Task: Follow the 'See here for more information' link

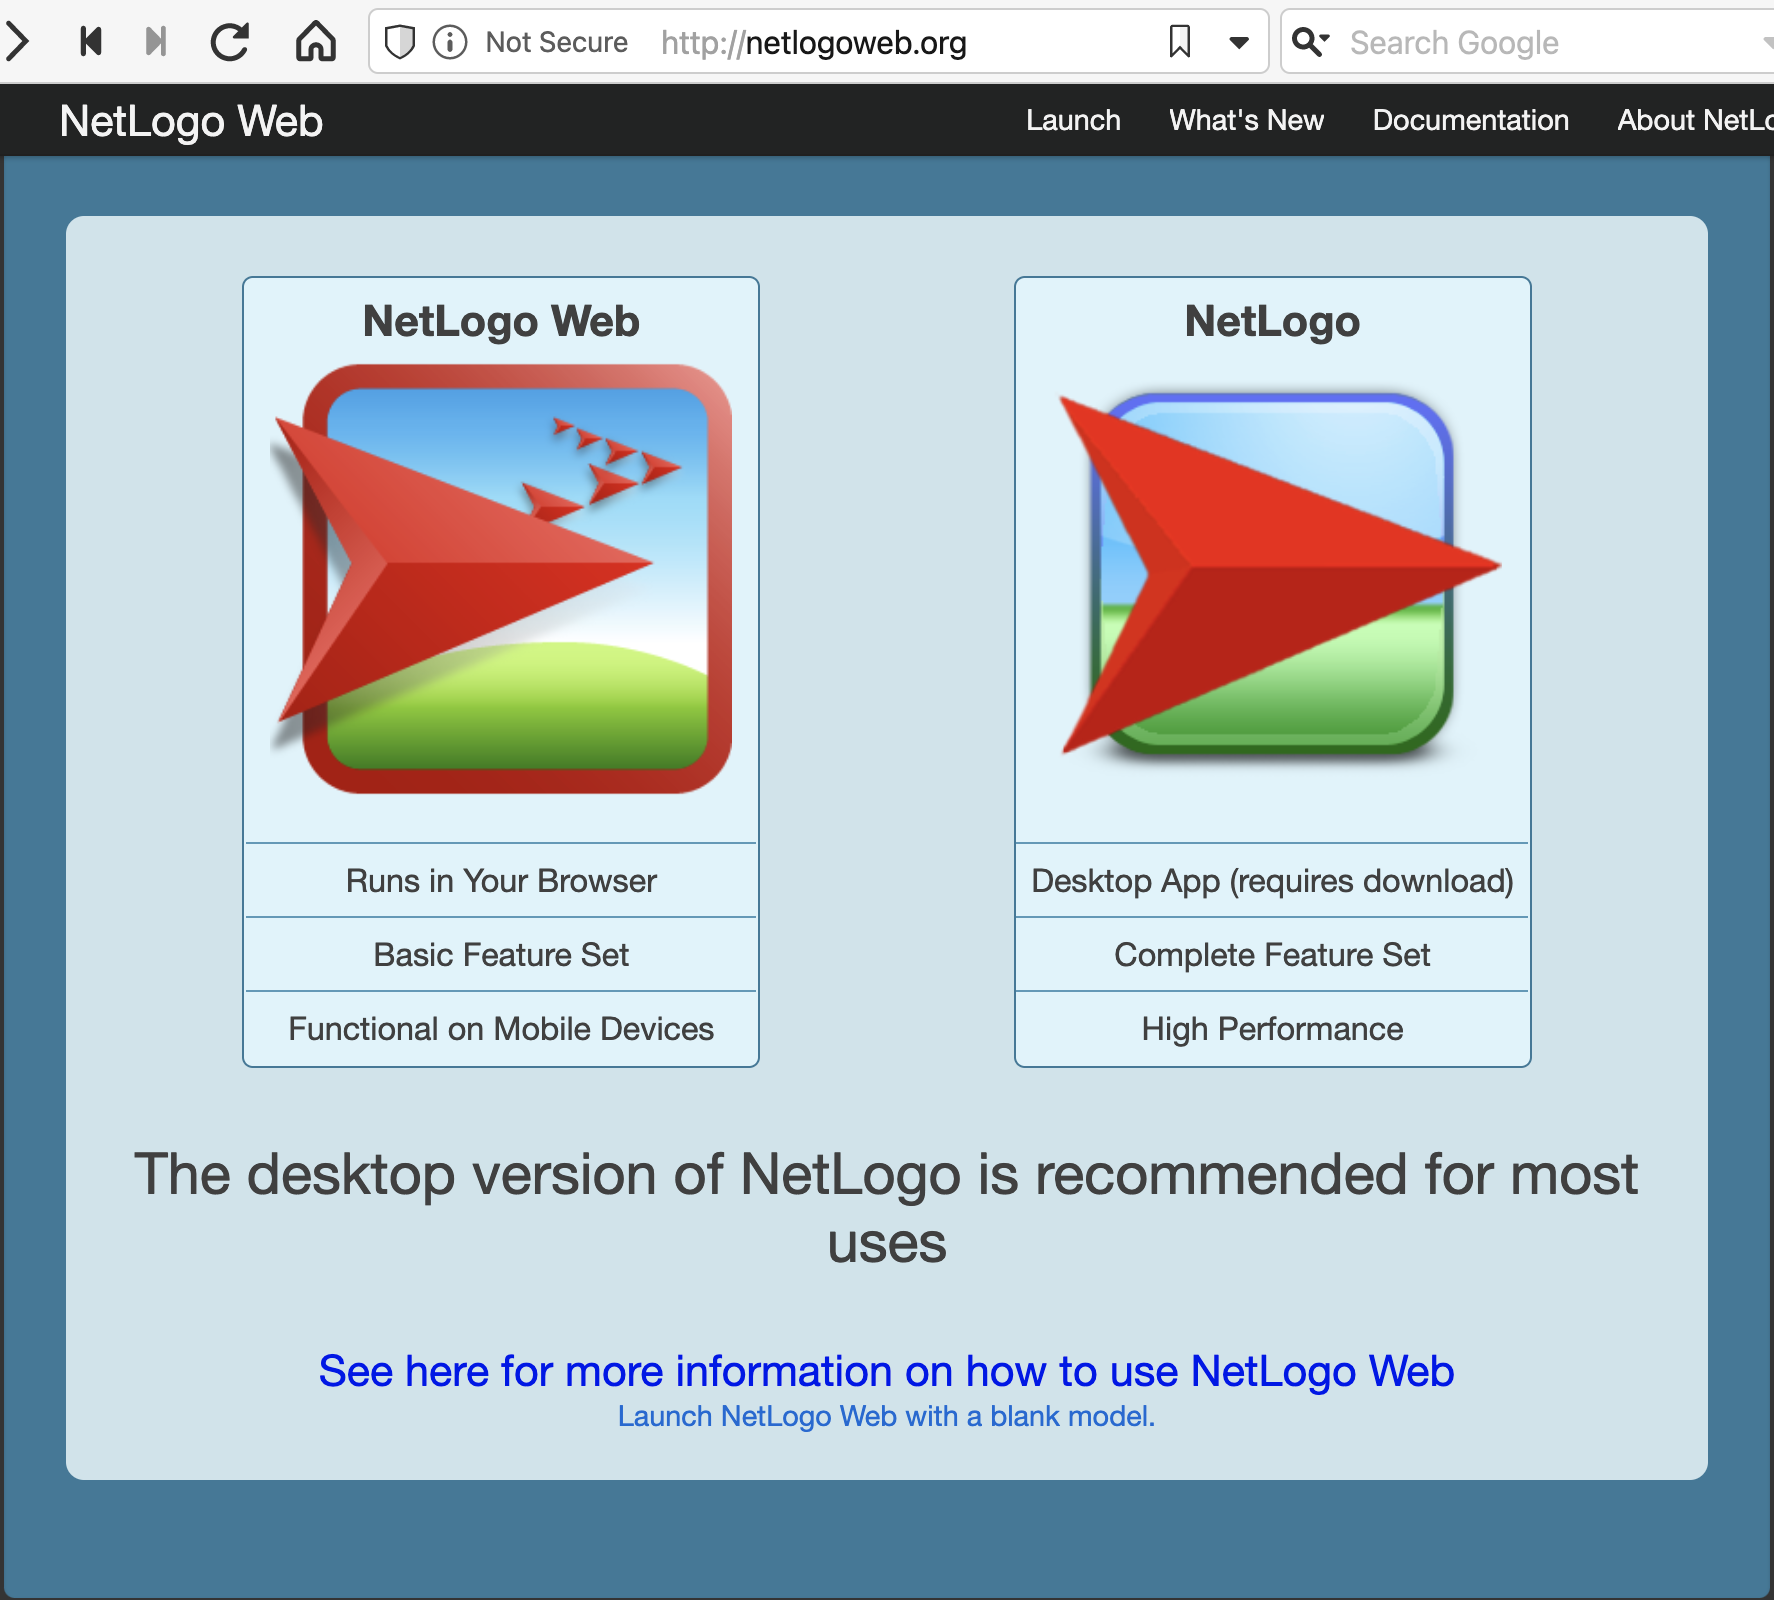Action: 886,1371
